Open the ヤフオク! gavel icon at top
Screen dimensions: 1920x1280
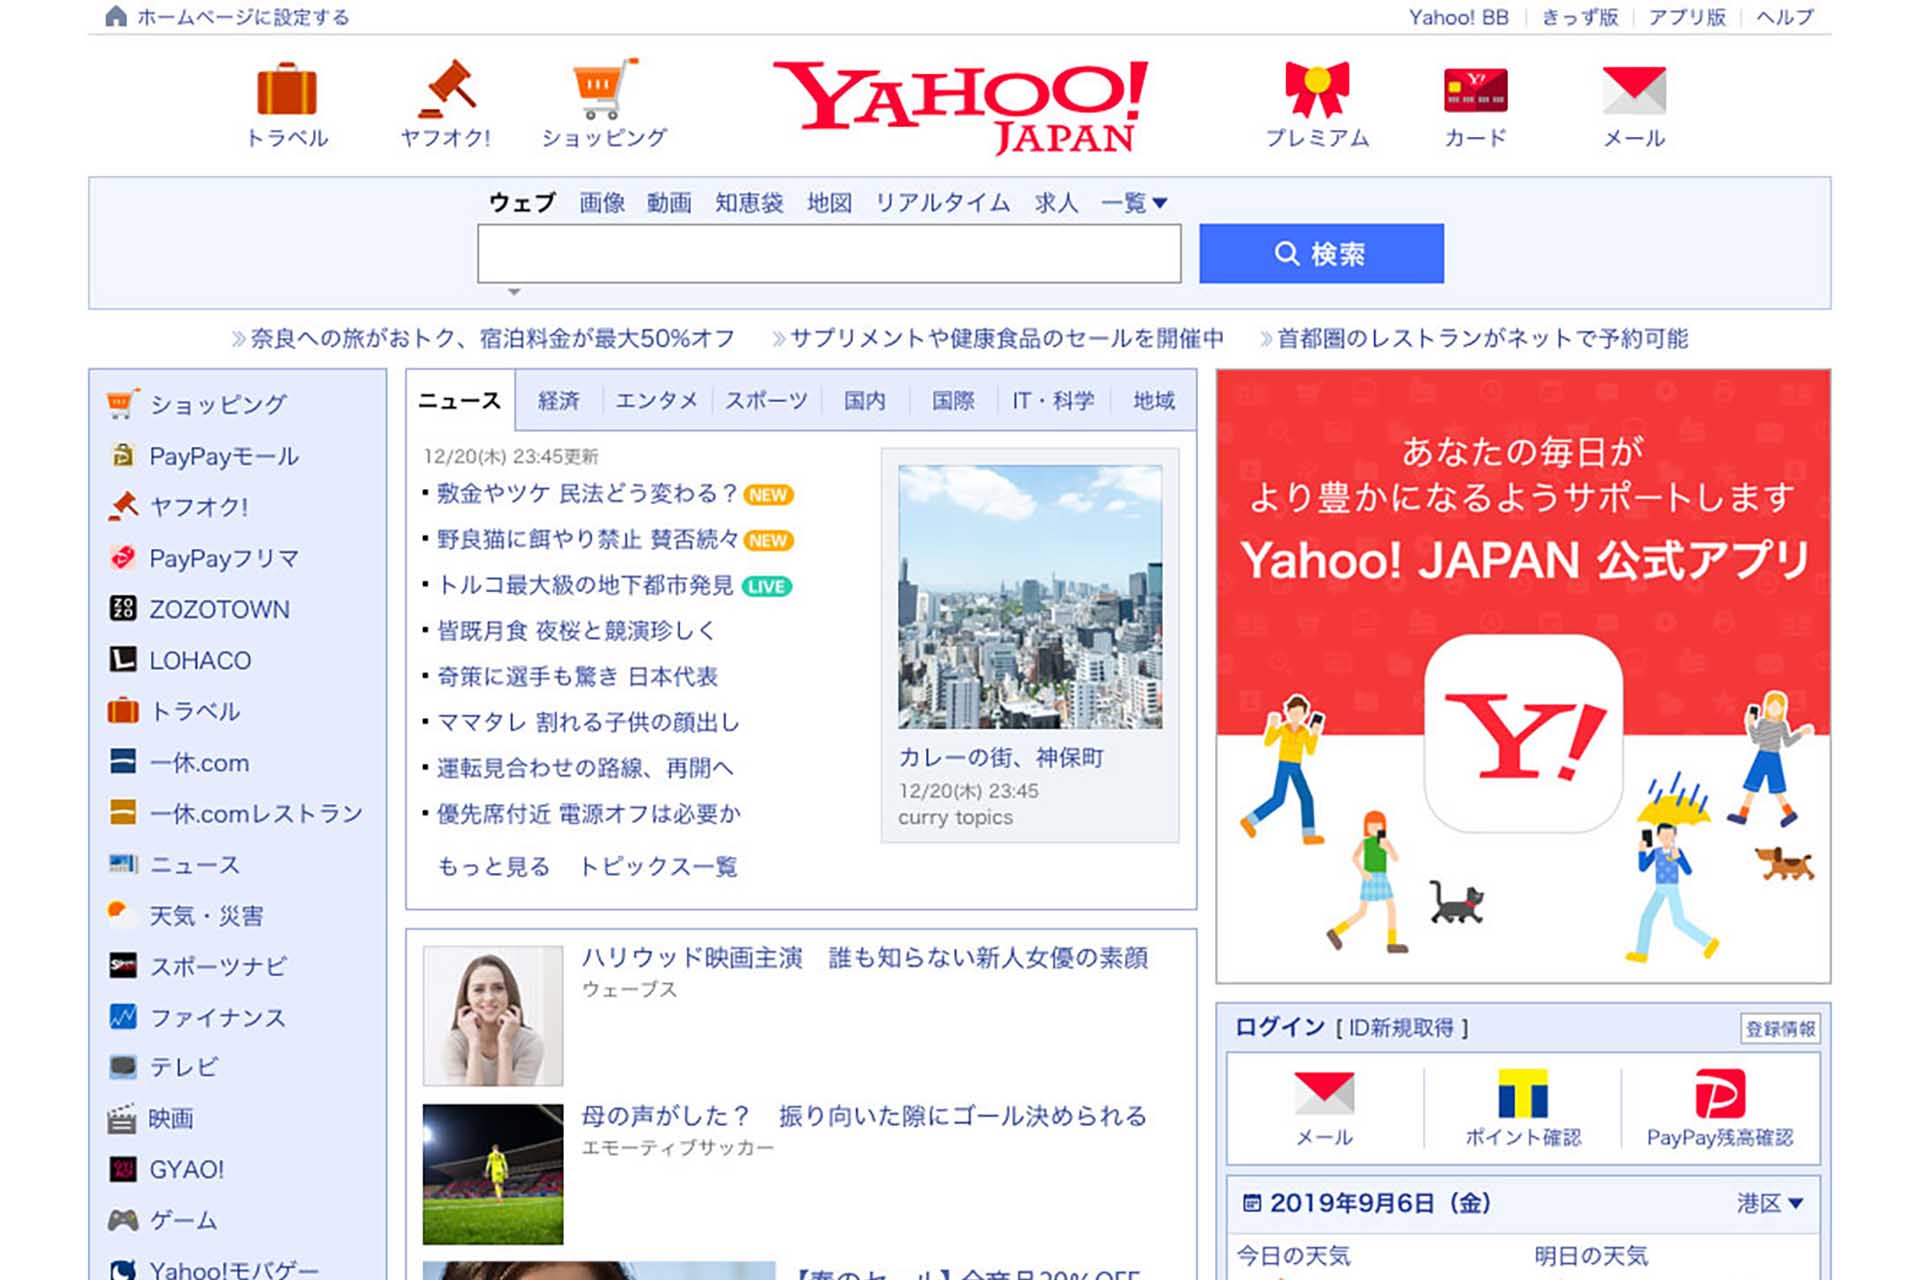446,90
